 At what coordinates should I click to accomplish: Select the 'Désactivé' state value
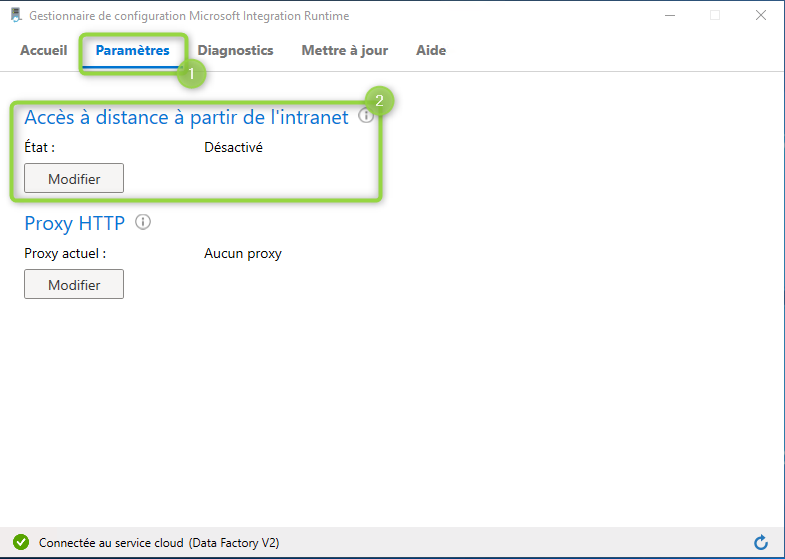pyautogui.click(x=233, y=148)
